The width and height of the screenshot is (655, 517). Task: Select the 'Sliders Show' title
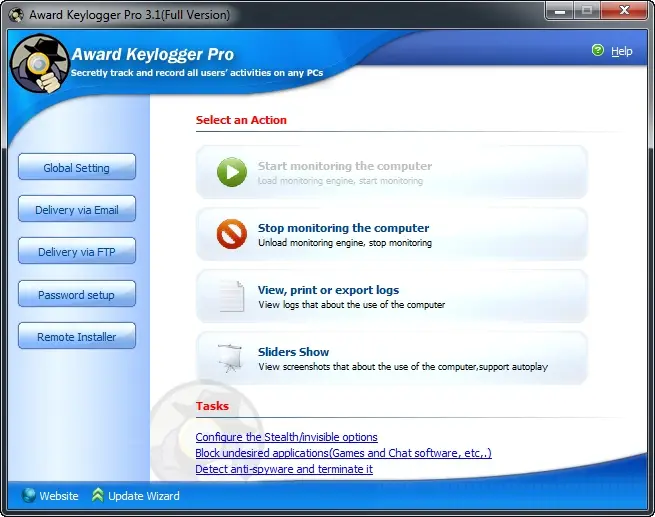coord(293,352)
